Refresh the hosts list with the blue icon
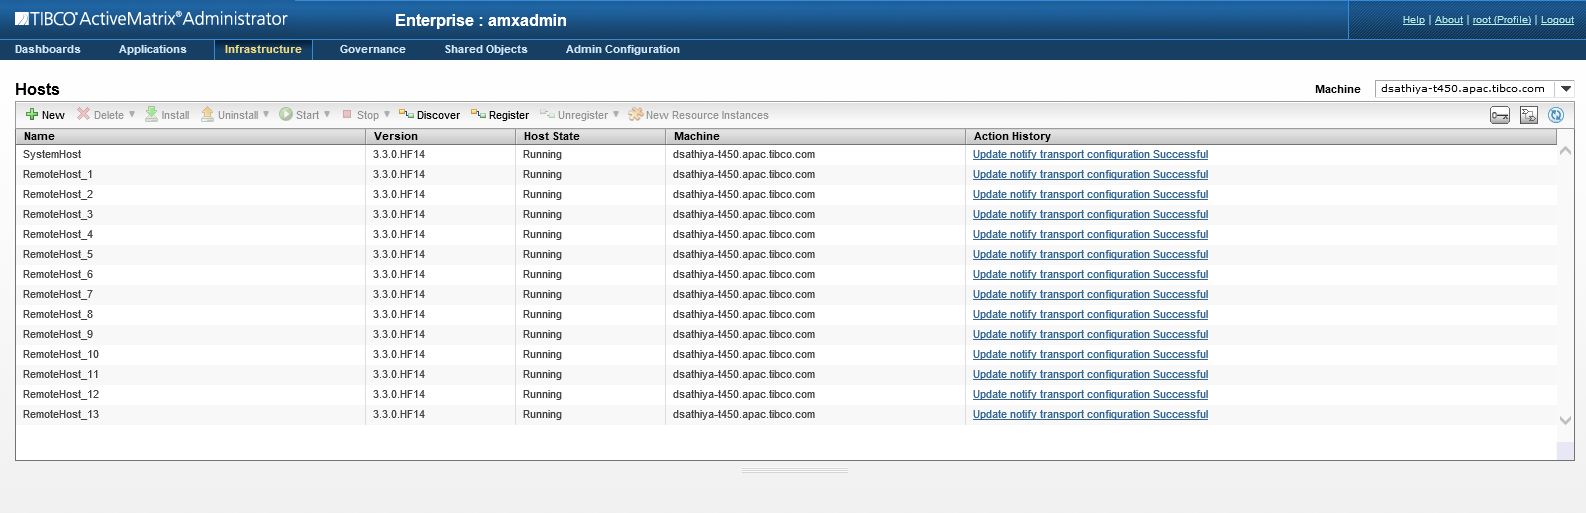The width and height of the screenshot is (1586, 513). coord(1556,115)
